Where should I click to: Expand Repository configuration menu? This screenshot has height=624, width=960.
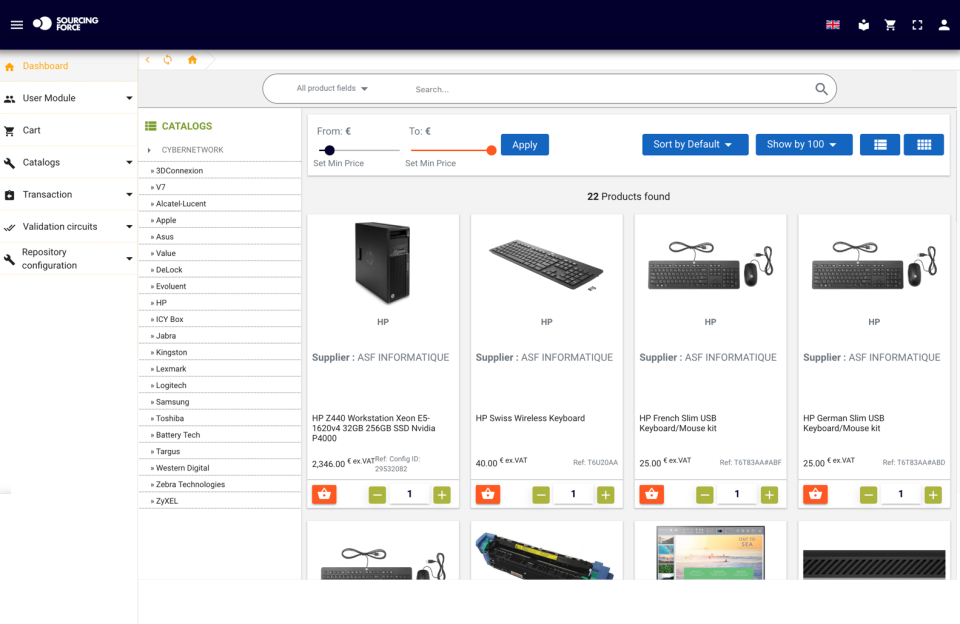coord(69,258)
